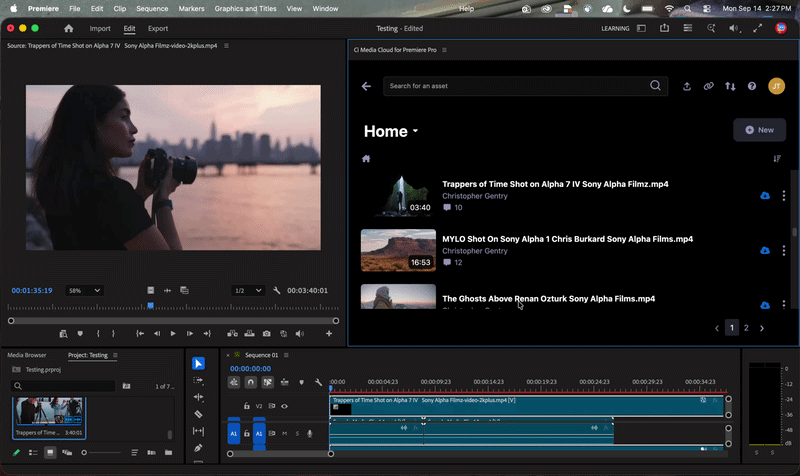Open Quick Export share icon in header
Viewport: 800px width, 476px height.
[664, 28]
